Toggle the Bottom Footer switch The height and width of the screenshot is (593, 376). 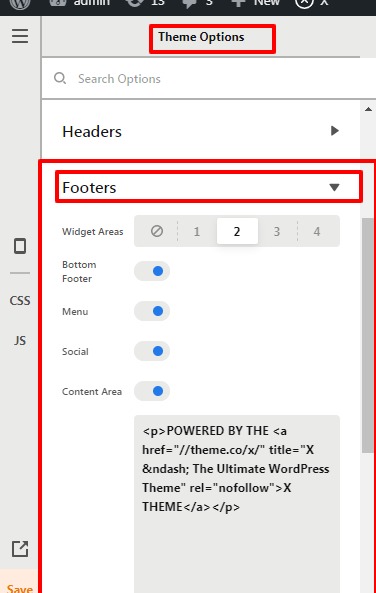(x=152, y=271)
